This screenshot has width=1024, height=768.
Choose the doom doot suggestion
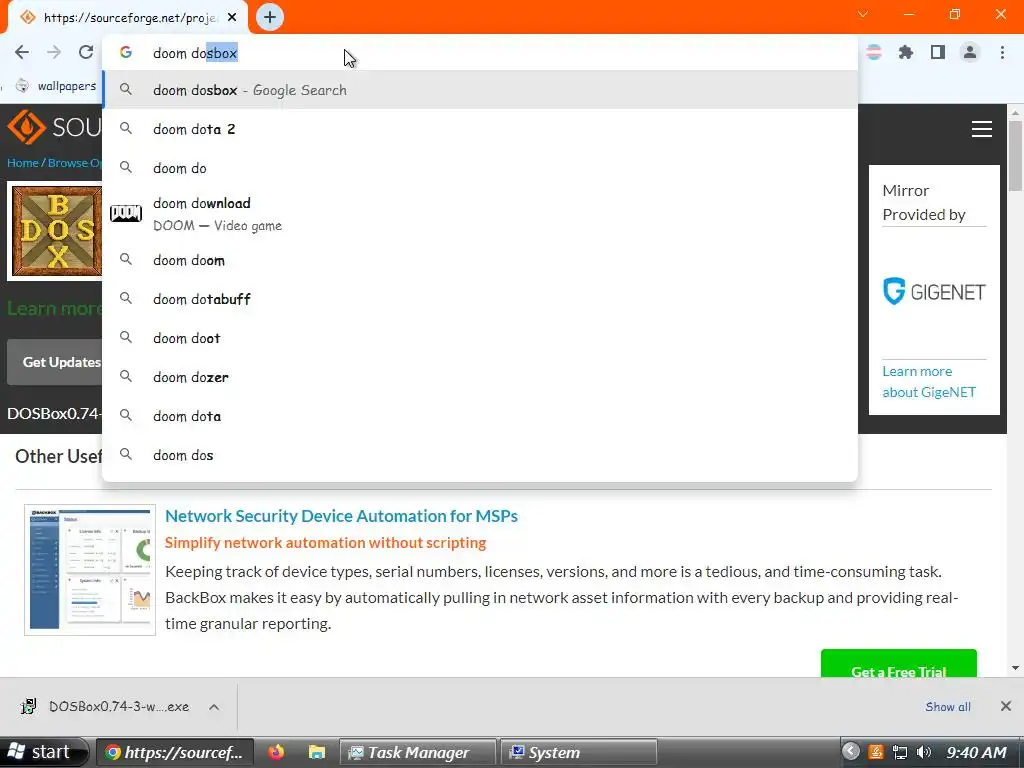[x=480, y=338]
